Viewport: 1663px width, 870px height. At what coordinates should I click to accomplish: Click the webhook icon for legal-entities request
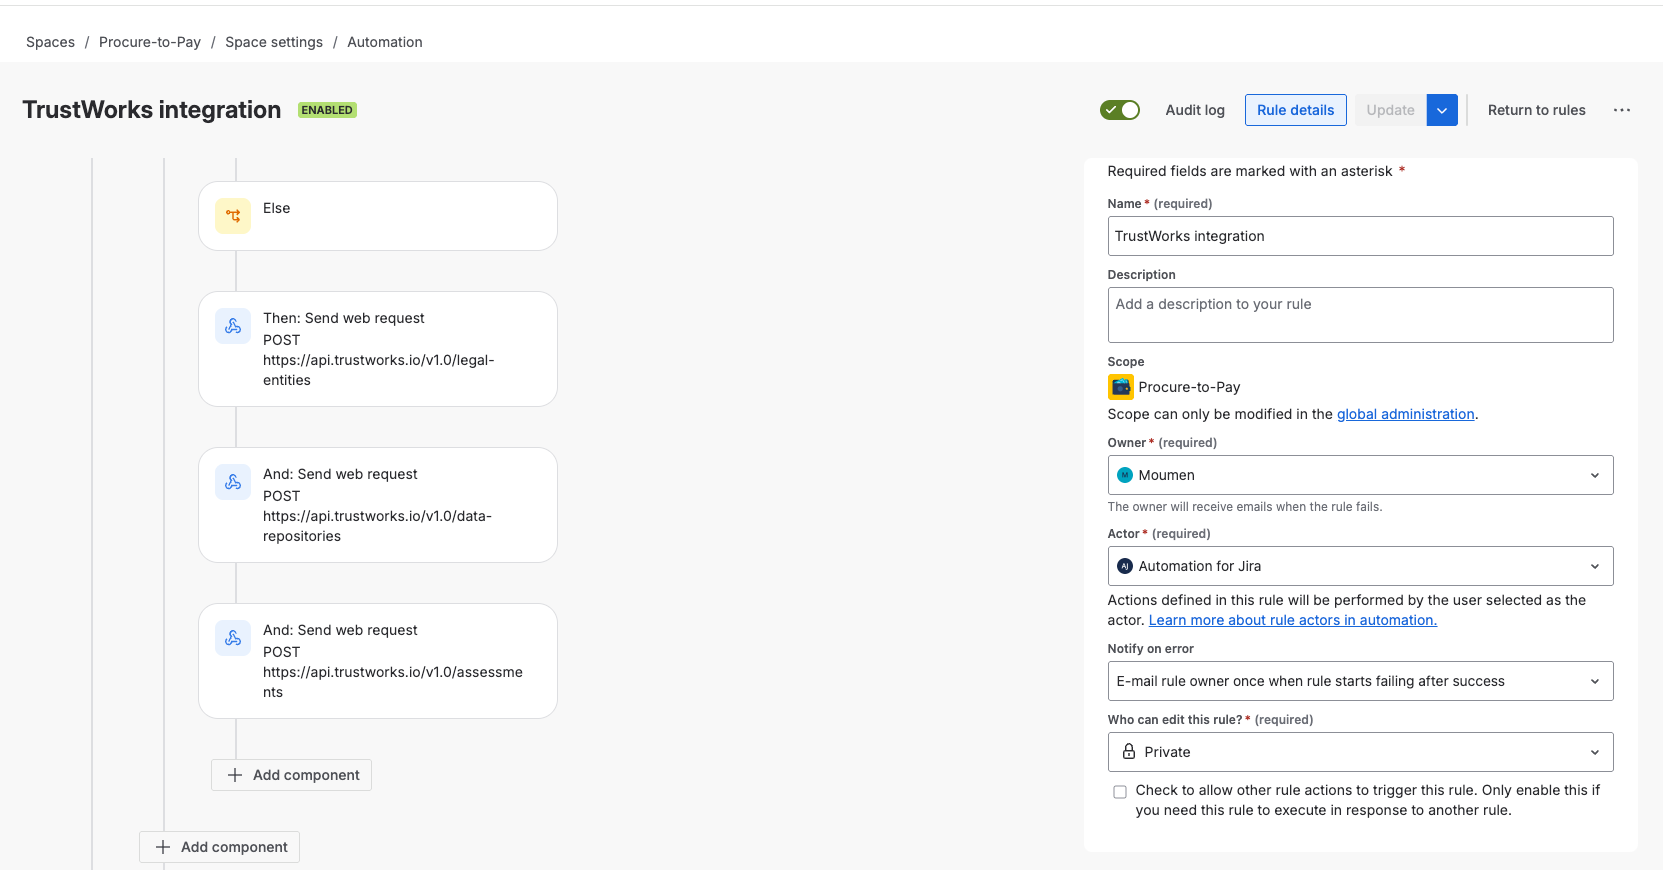(x=233, y=326)
